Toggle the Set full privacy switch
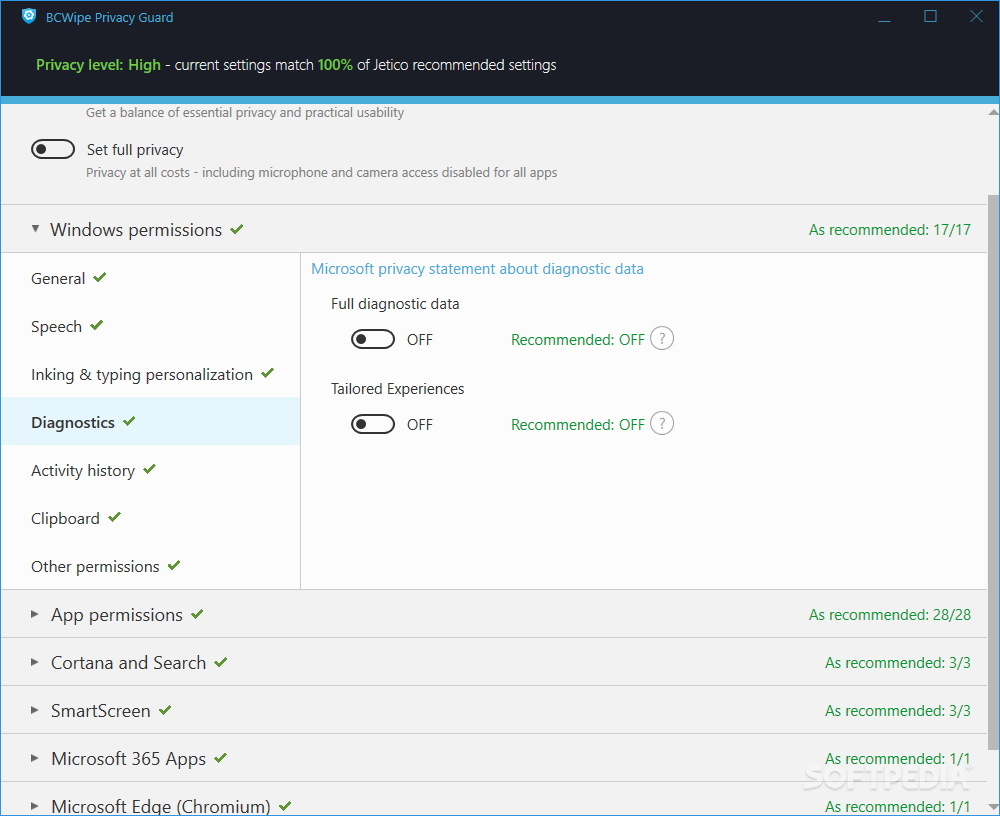The width and height of the screenshot is (1000, 816). [53, 149]
